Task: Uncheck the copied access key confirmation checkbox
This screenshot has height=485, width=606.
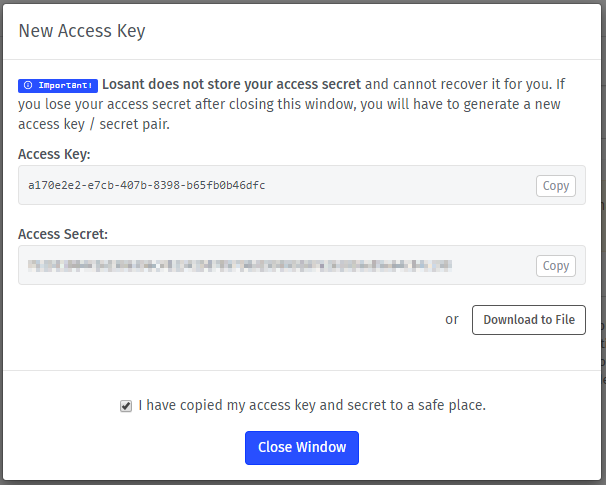Action: 126,406
